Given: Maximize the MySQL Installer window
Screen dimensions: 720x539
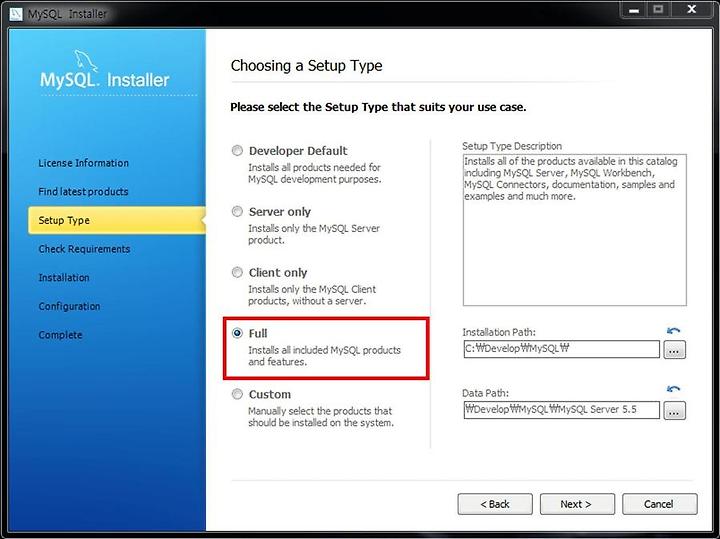Looking at the screenshot, I should (658, 10).
